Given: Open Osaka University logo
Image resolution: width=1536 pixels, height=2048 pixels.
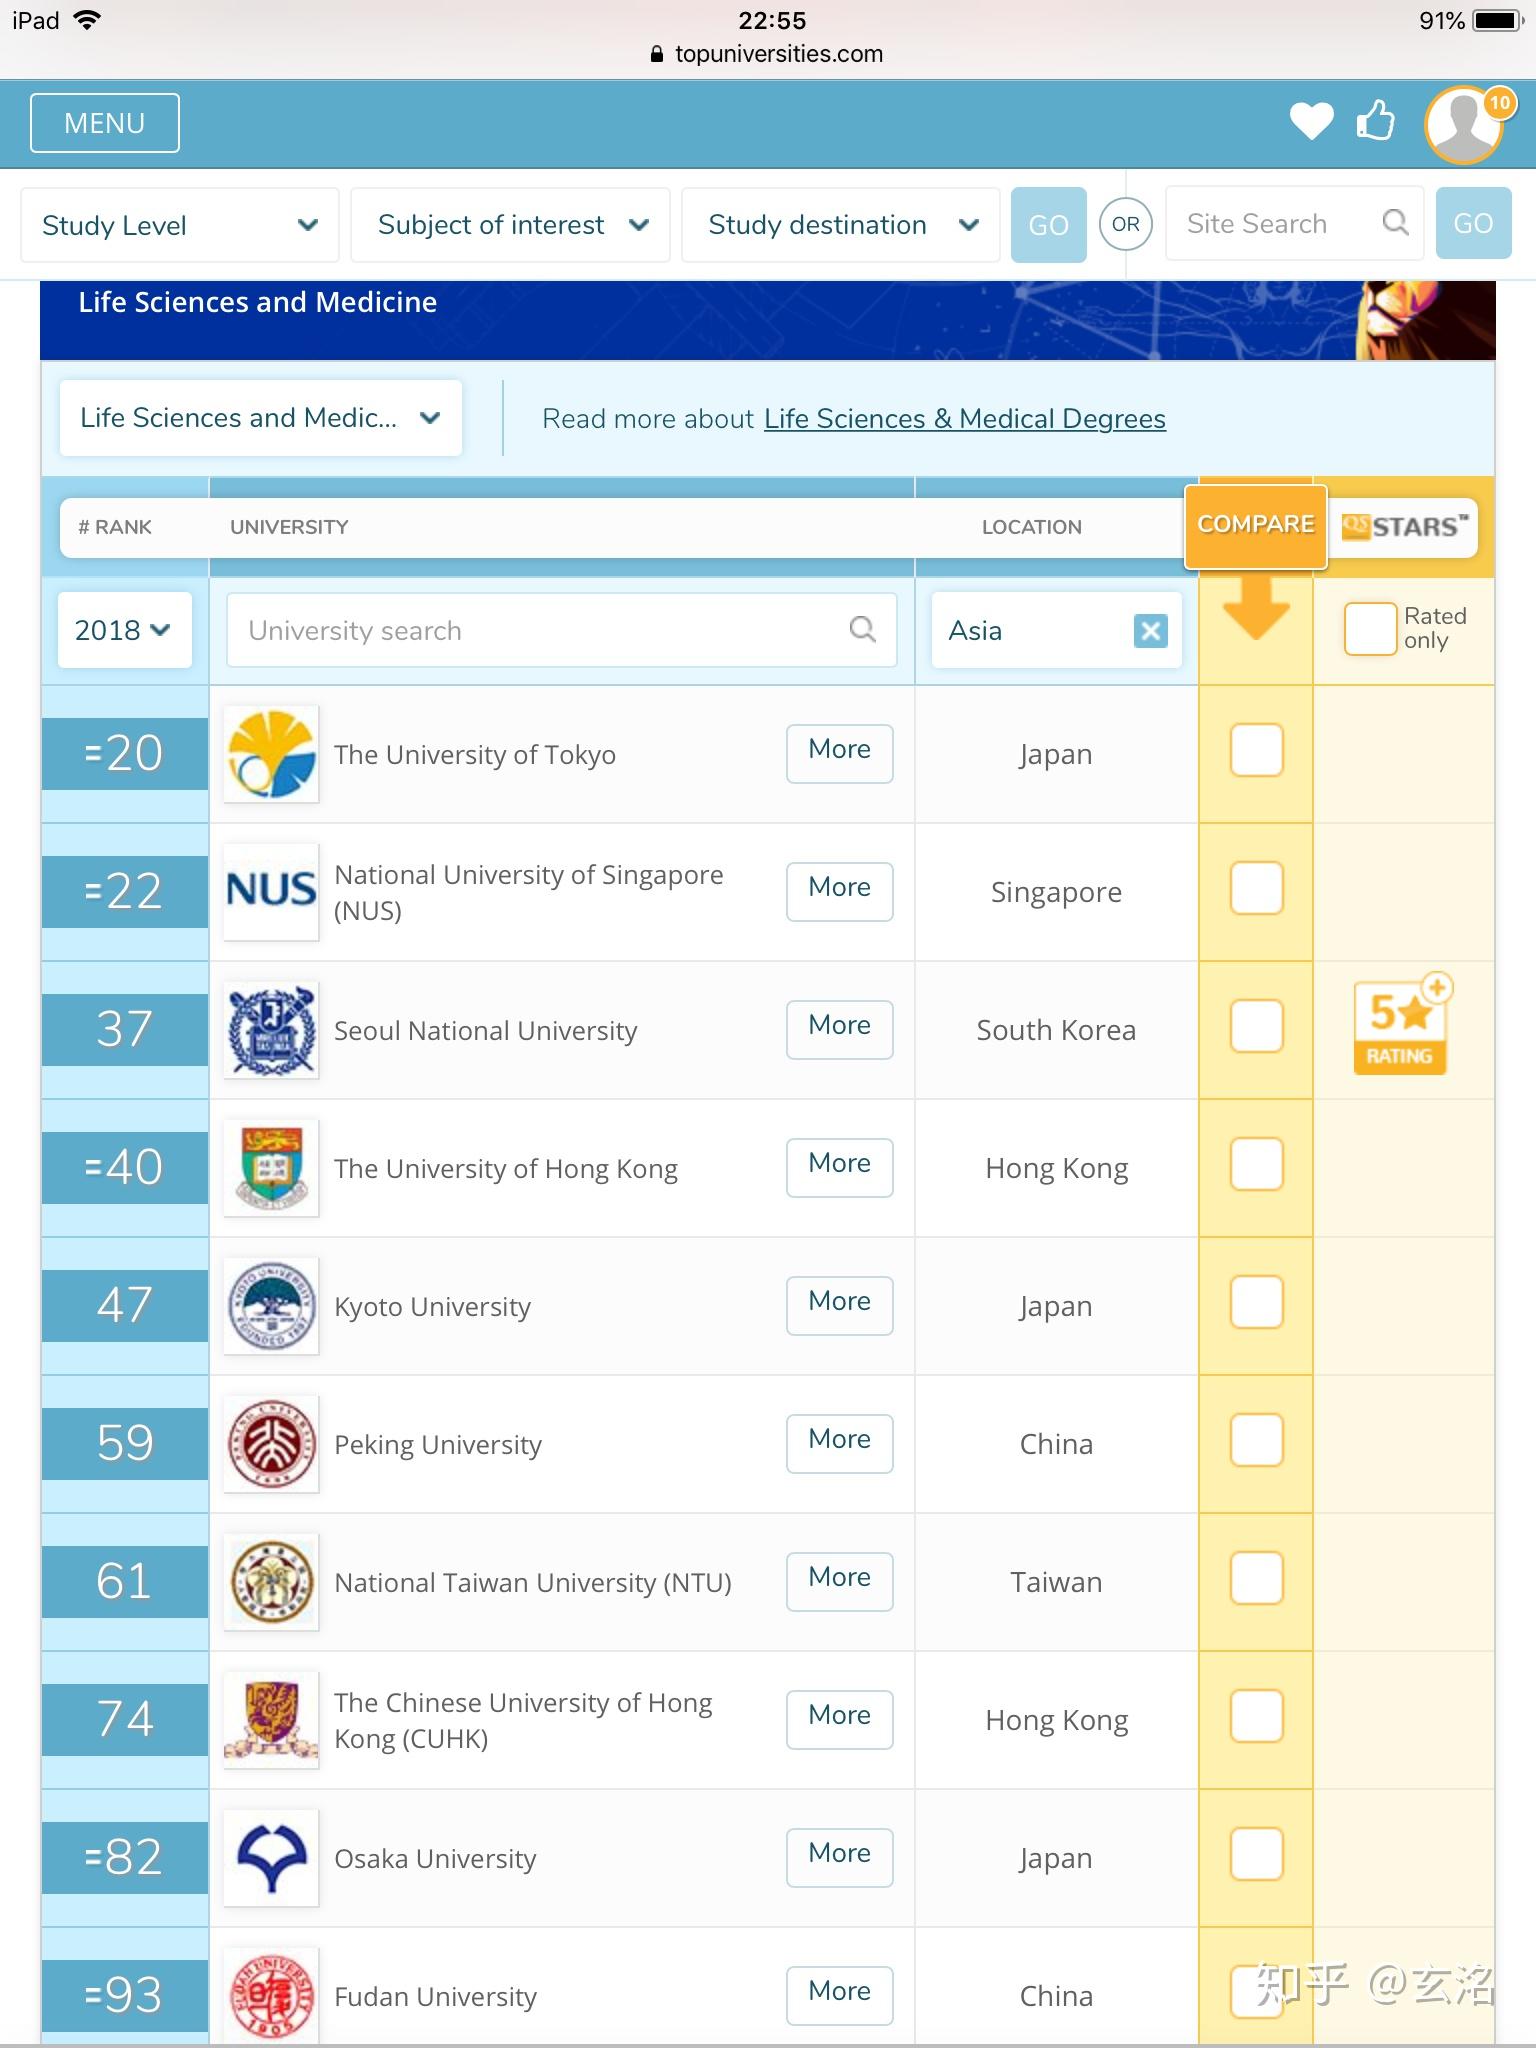Looking at the screenshot, I should (271, 1858).
